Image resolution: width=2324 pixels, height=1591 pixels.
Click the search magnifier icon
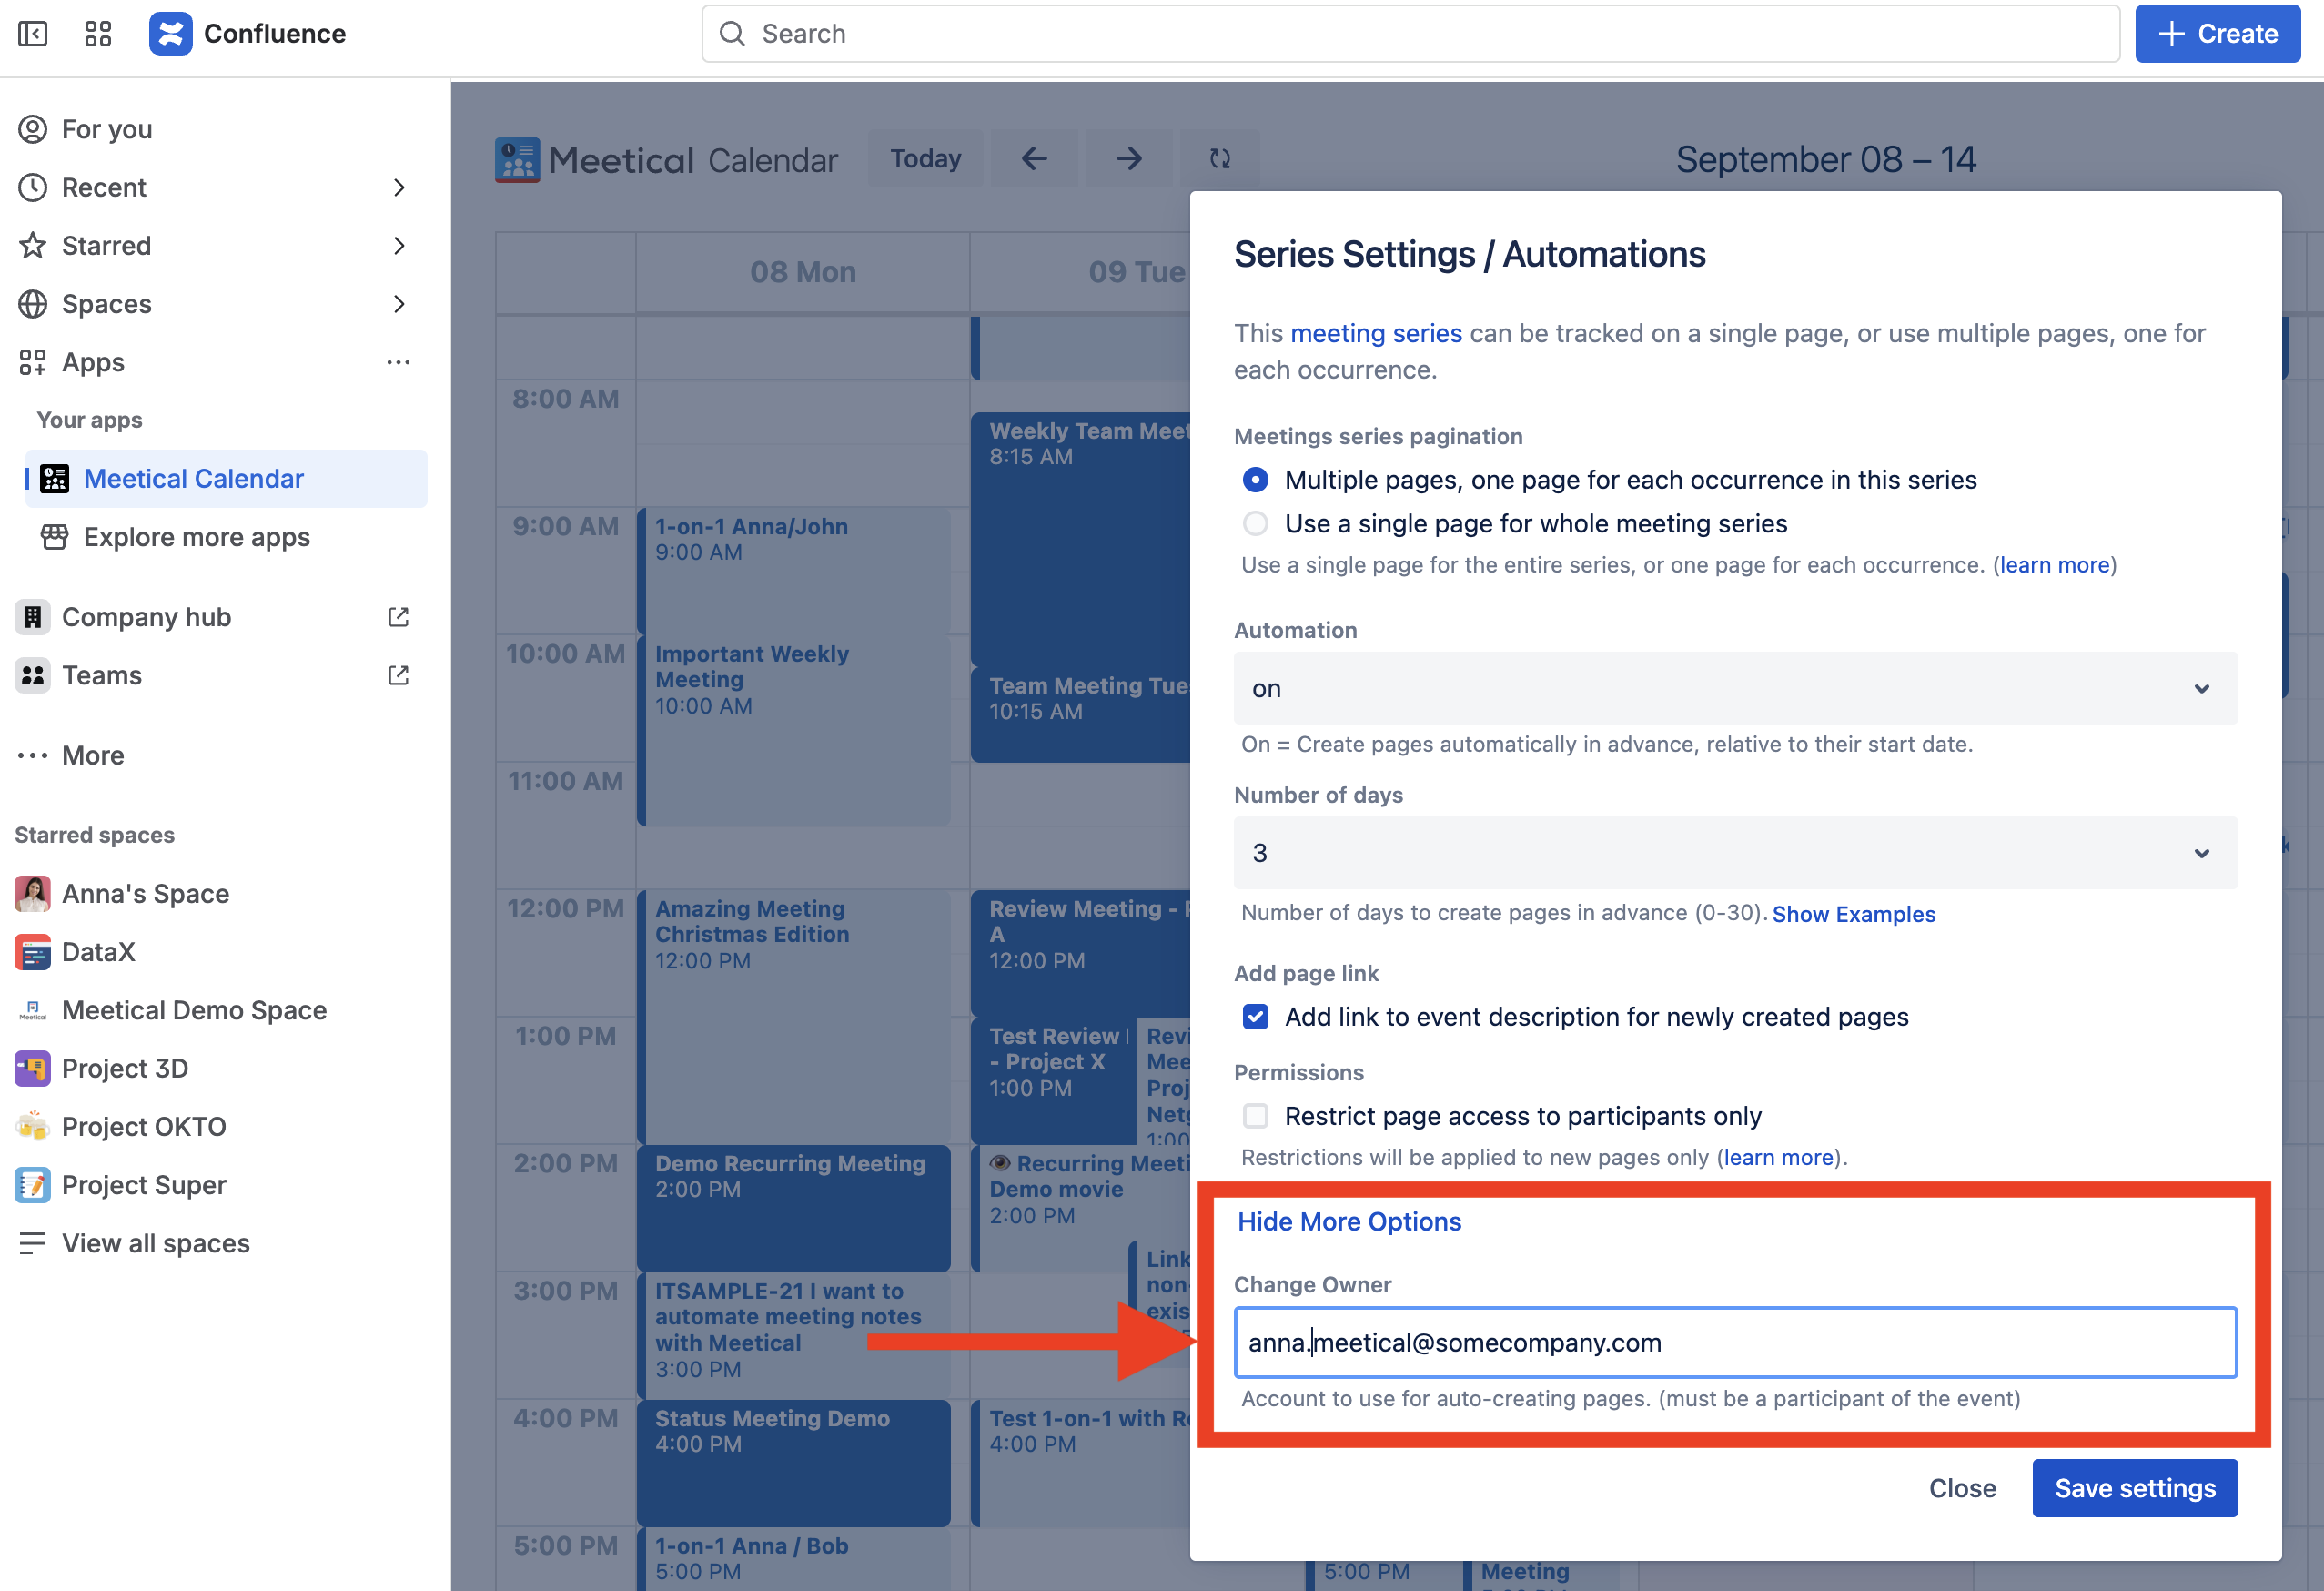[x=732, y=34]
